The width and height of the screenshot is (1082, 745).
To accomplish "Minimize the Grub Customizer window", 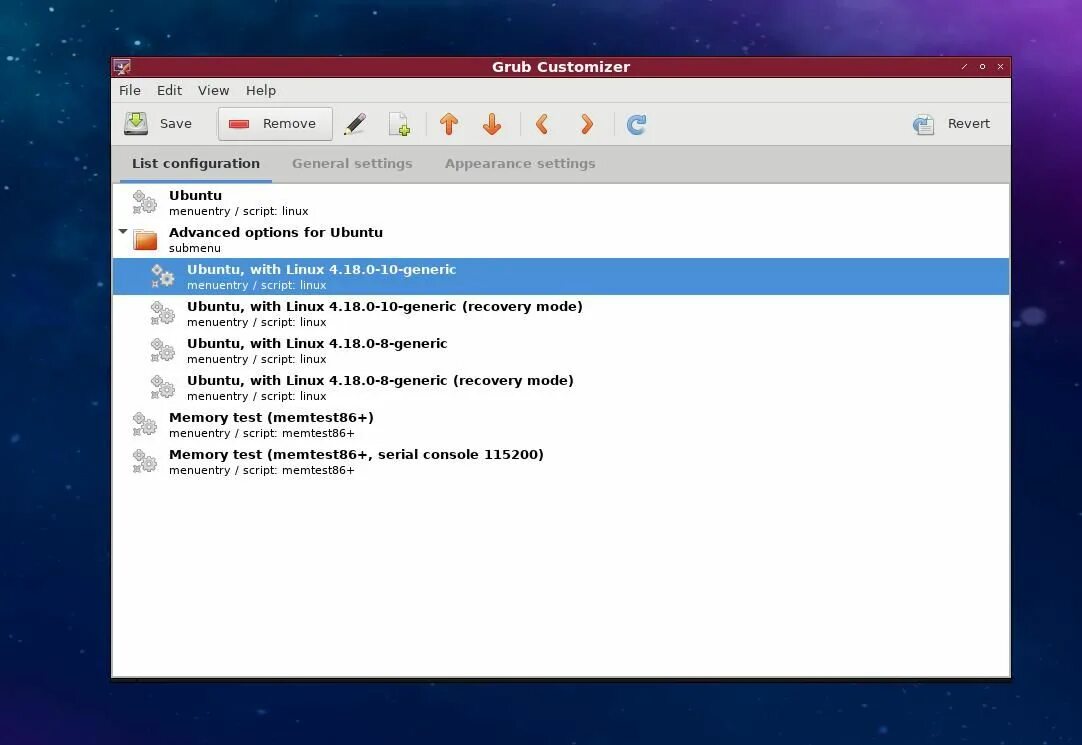I will 964,67.
